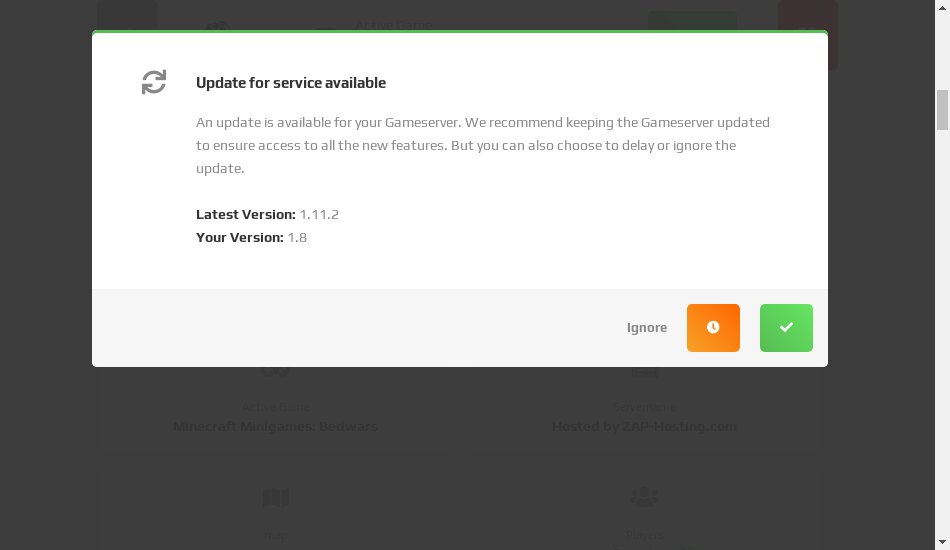950x550 pixels.
Task: Click the Players group icon in background
Action: (x=644, y=497)
